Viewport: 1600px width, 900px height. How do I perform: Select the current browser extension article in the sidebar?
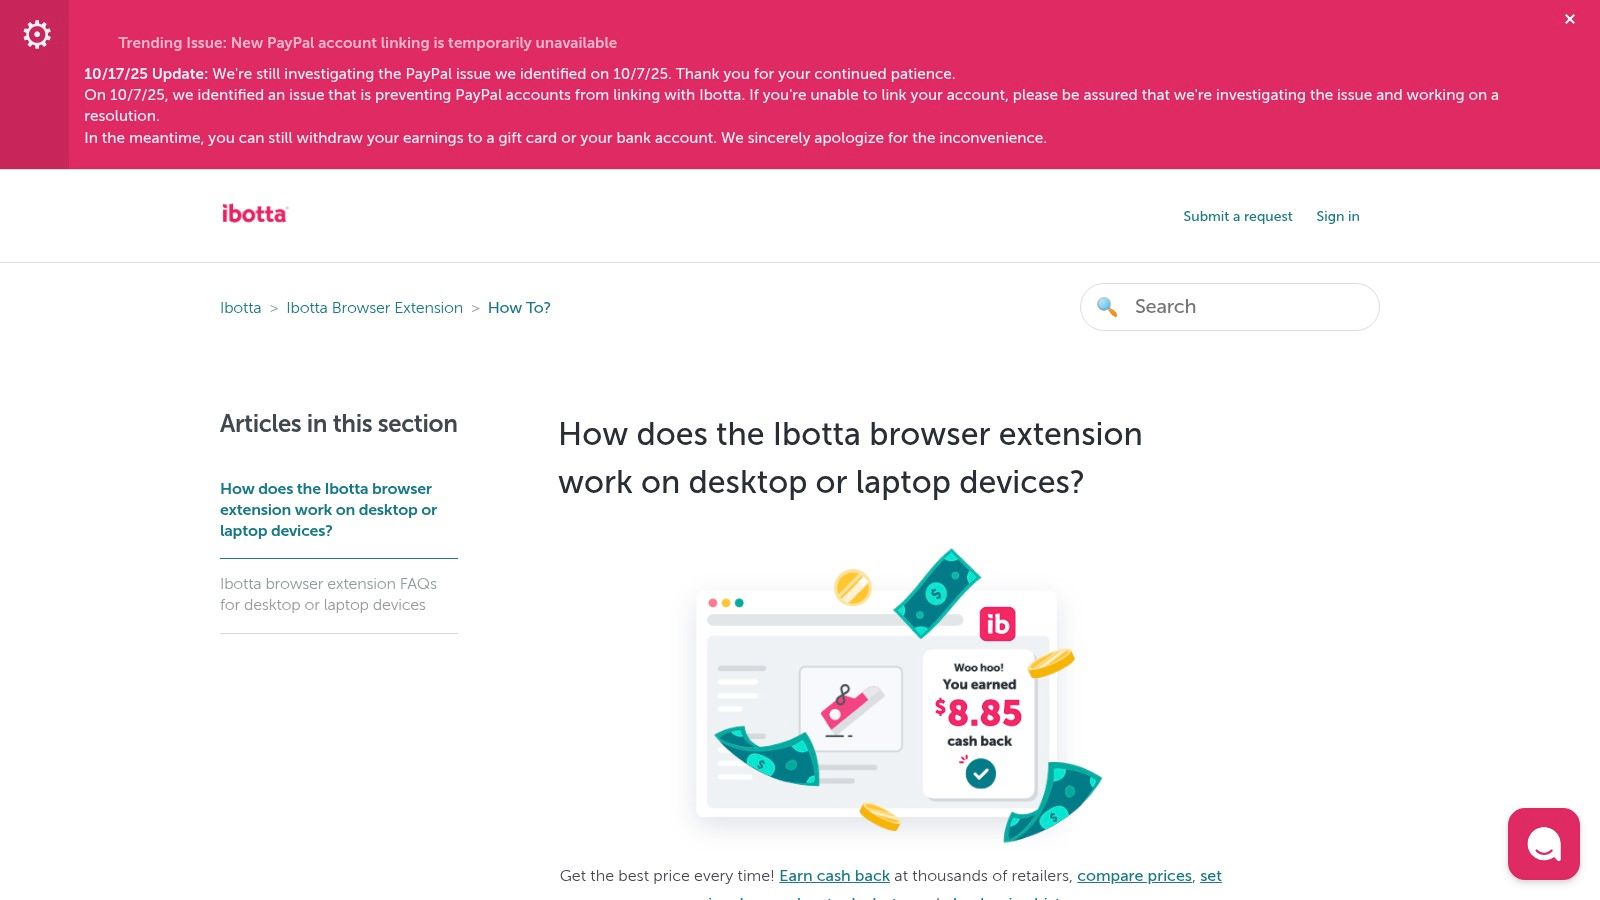[328, 510]
